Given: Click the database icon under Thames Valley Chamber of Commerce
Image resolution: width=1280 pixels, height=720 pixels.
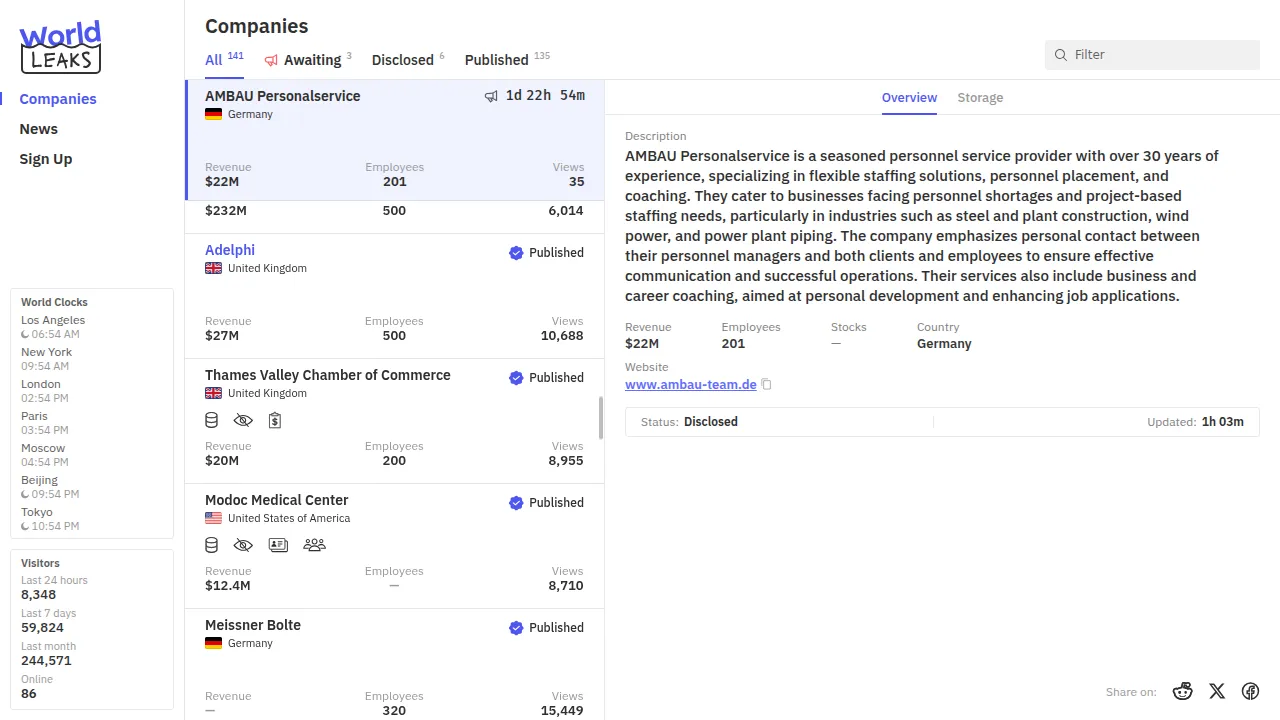Looking at the screenshot, I should [211, 420].
